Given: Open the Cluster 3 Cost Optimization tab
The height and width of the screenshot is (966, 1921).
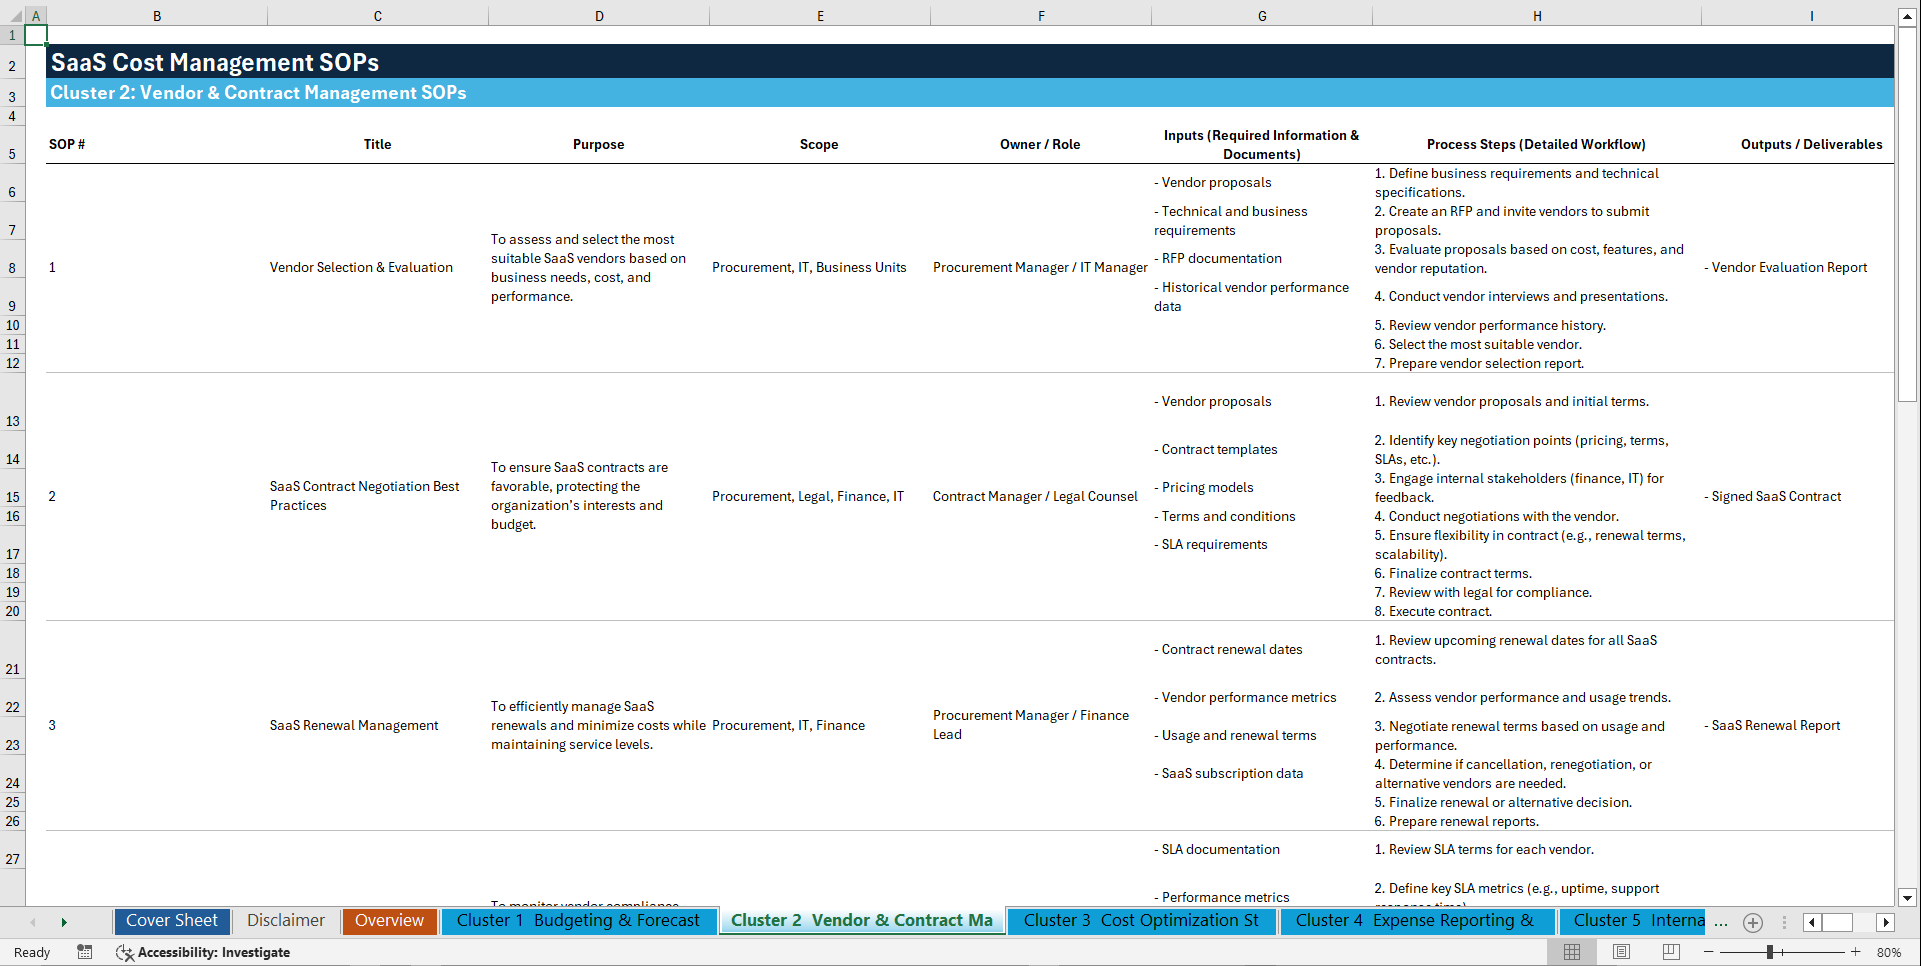Looking at the screenshot, I should pyautogui.click(x=1141, y=920).
